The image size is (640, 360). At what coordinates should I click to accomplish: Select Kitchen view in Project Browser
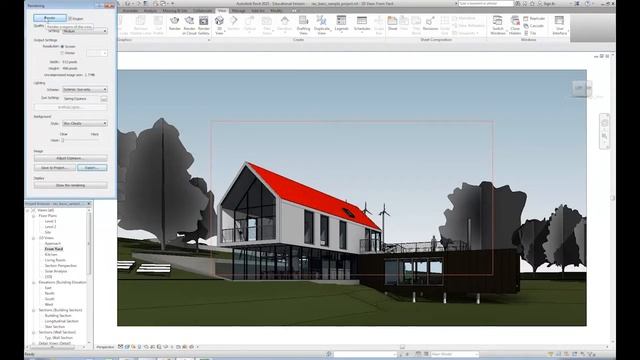tap(51, 254)
